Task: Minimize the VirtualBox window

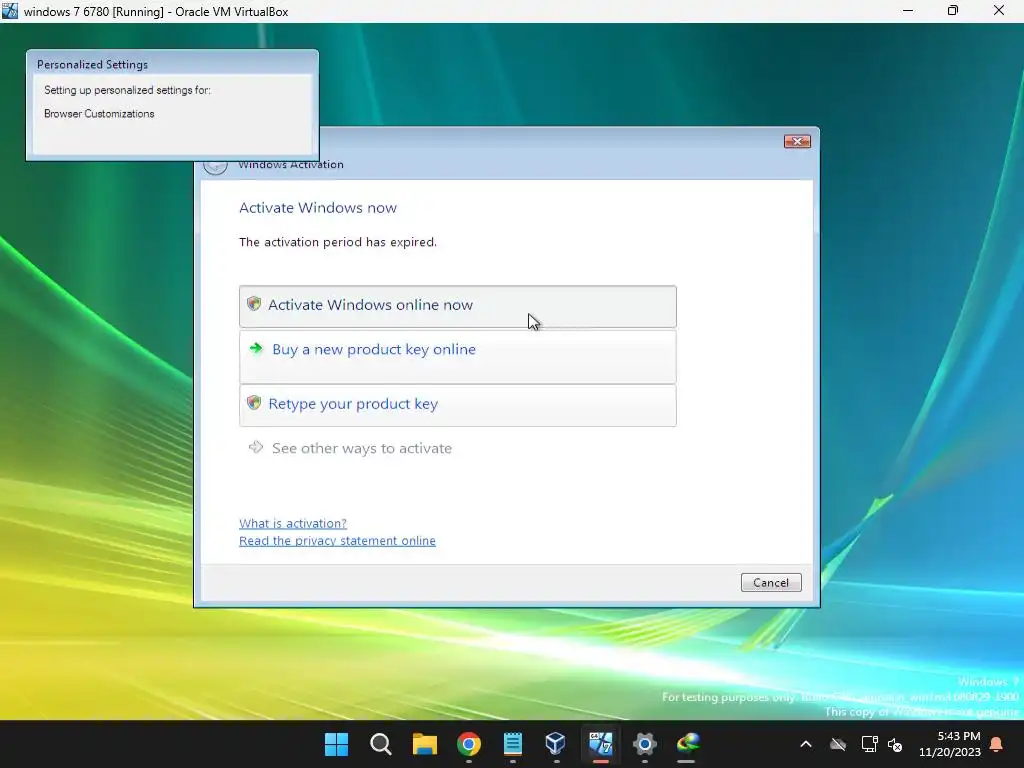Action: pyautogui.click(x=908, y=11)
